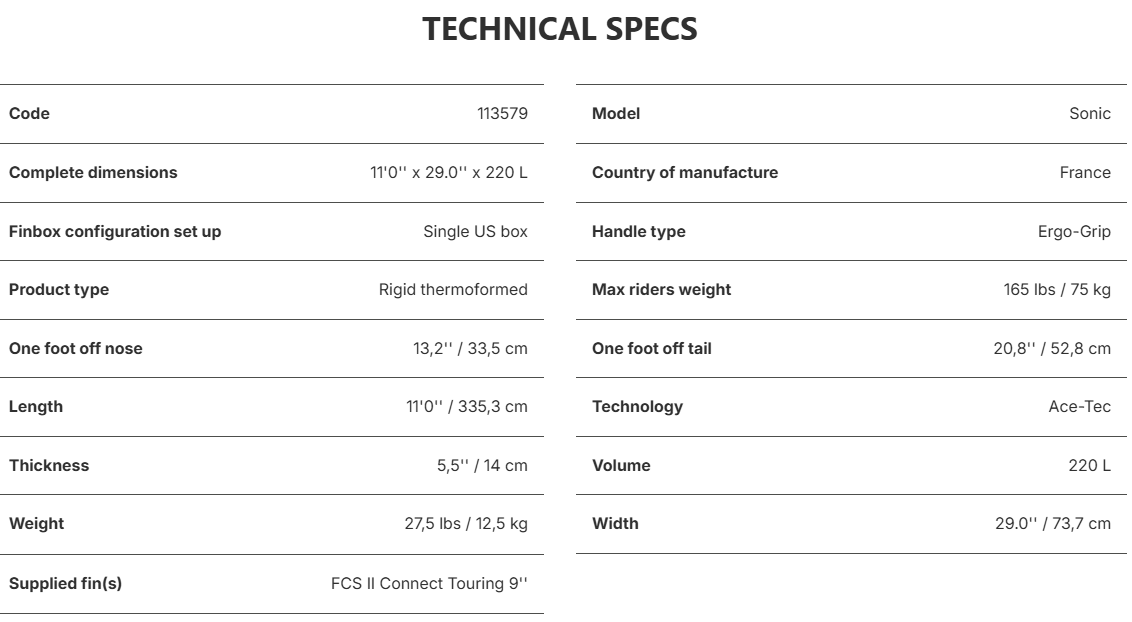Screen dimensions: 1132x622
Task: Click the Supplied fin(s) label
Action: click(65, 583)
